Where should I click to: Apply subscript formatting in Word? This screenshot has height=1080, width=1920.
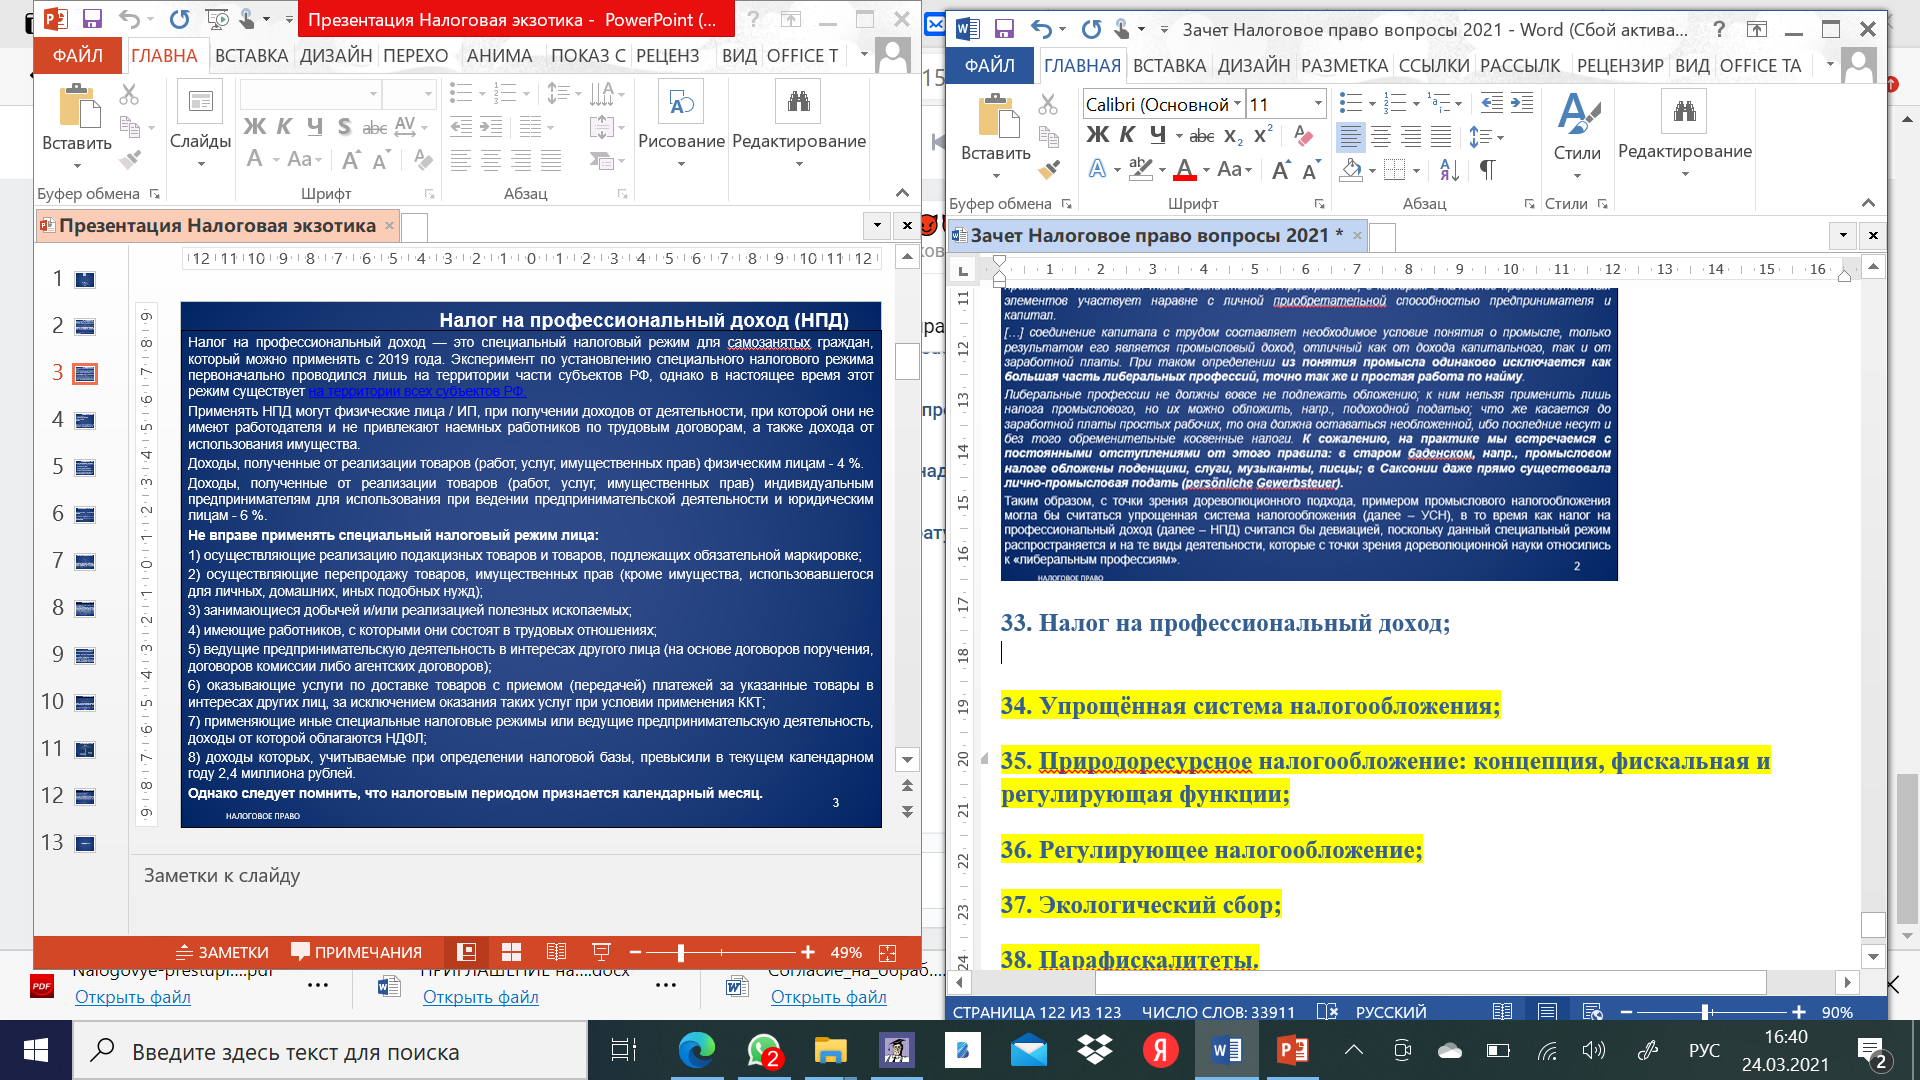(x=1233, y=135)
